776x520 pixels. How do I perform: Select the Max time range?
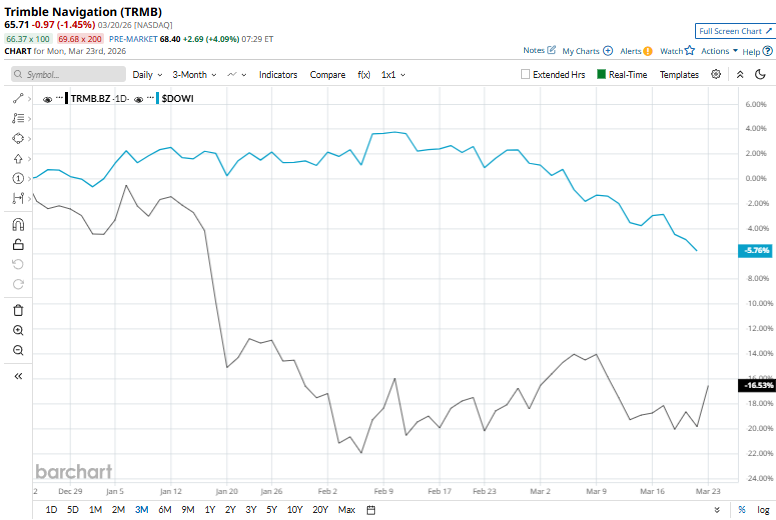coord(346,510)
